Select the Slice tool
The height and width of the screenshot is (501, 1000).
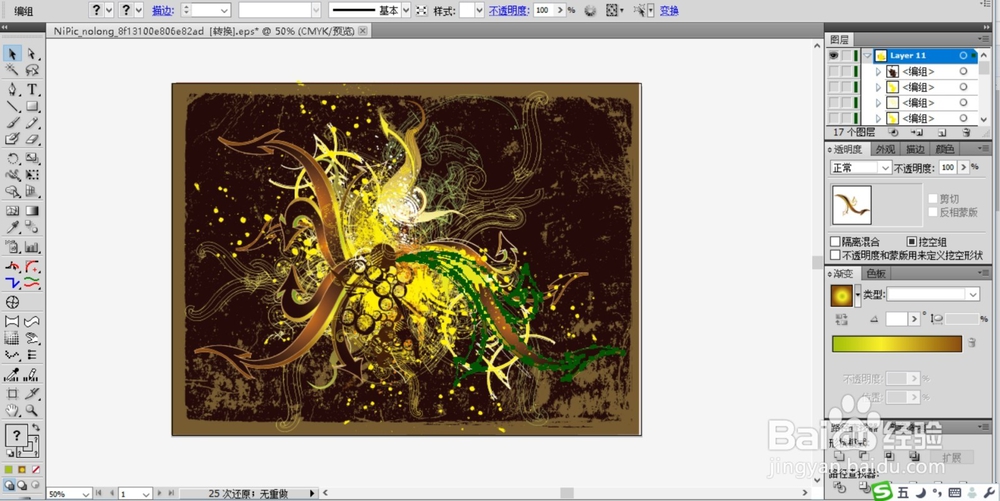point(32,393)
